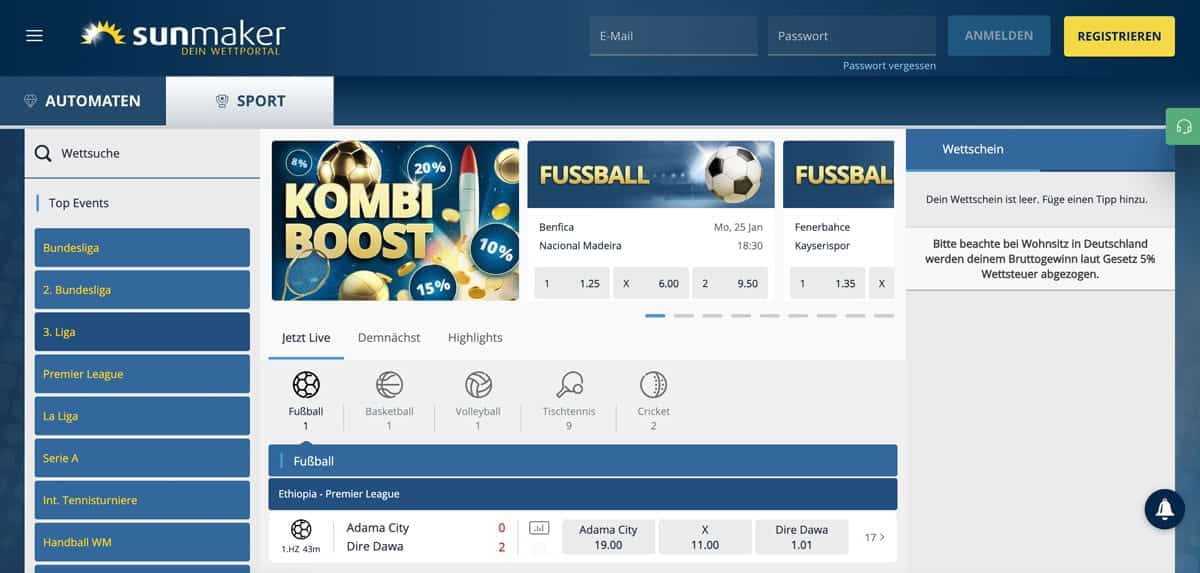Screen dimensions: 1200x573
Task: Click the Wettsuche magnifier icon
Action: pyautogui.click(x=43, y=153)
